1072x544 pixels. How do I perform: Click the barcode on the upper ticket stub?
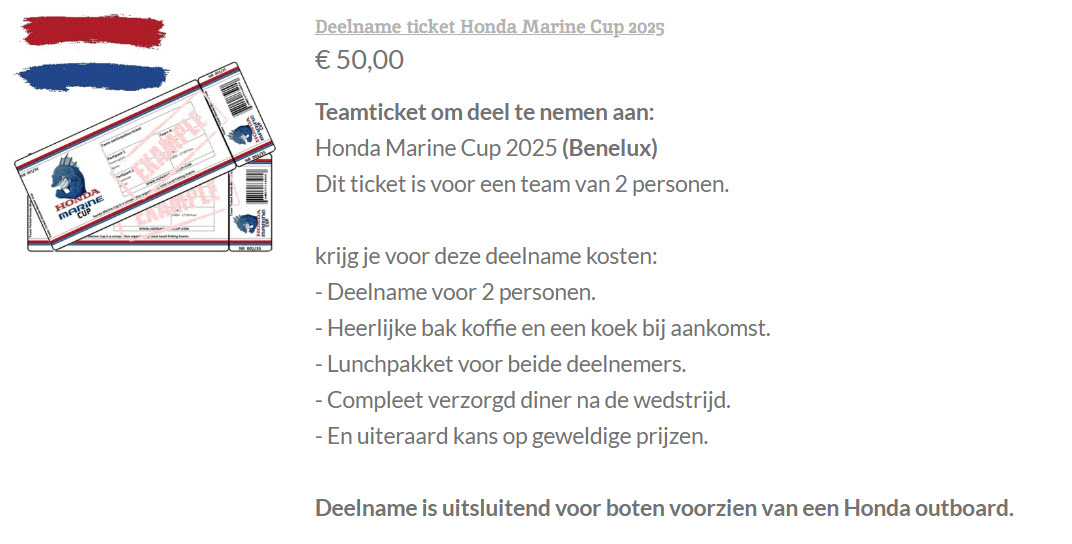(236, 96)
